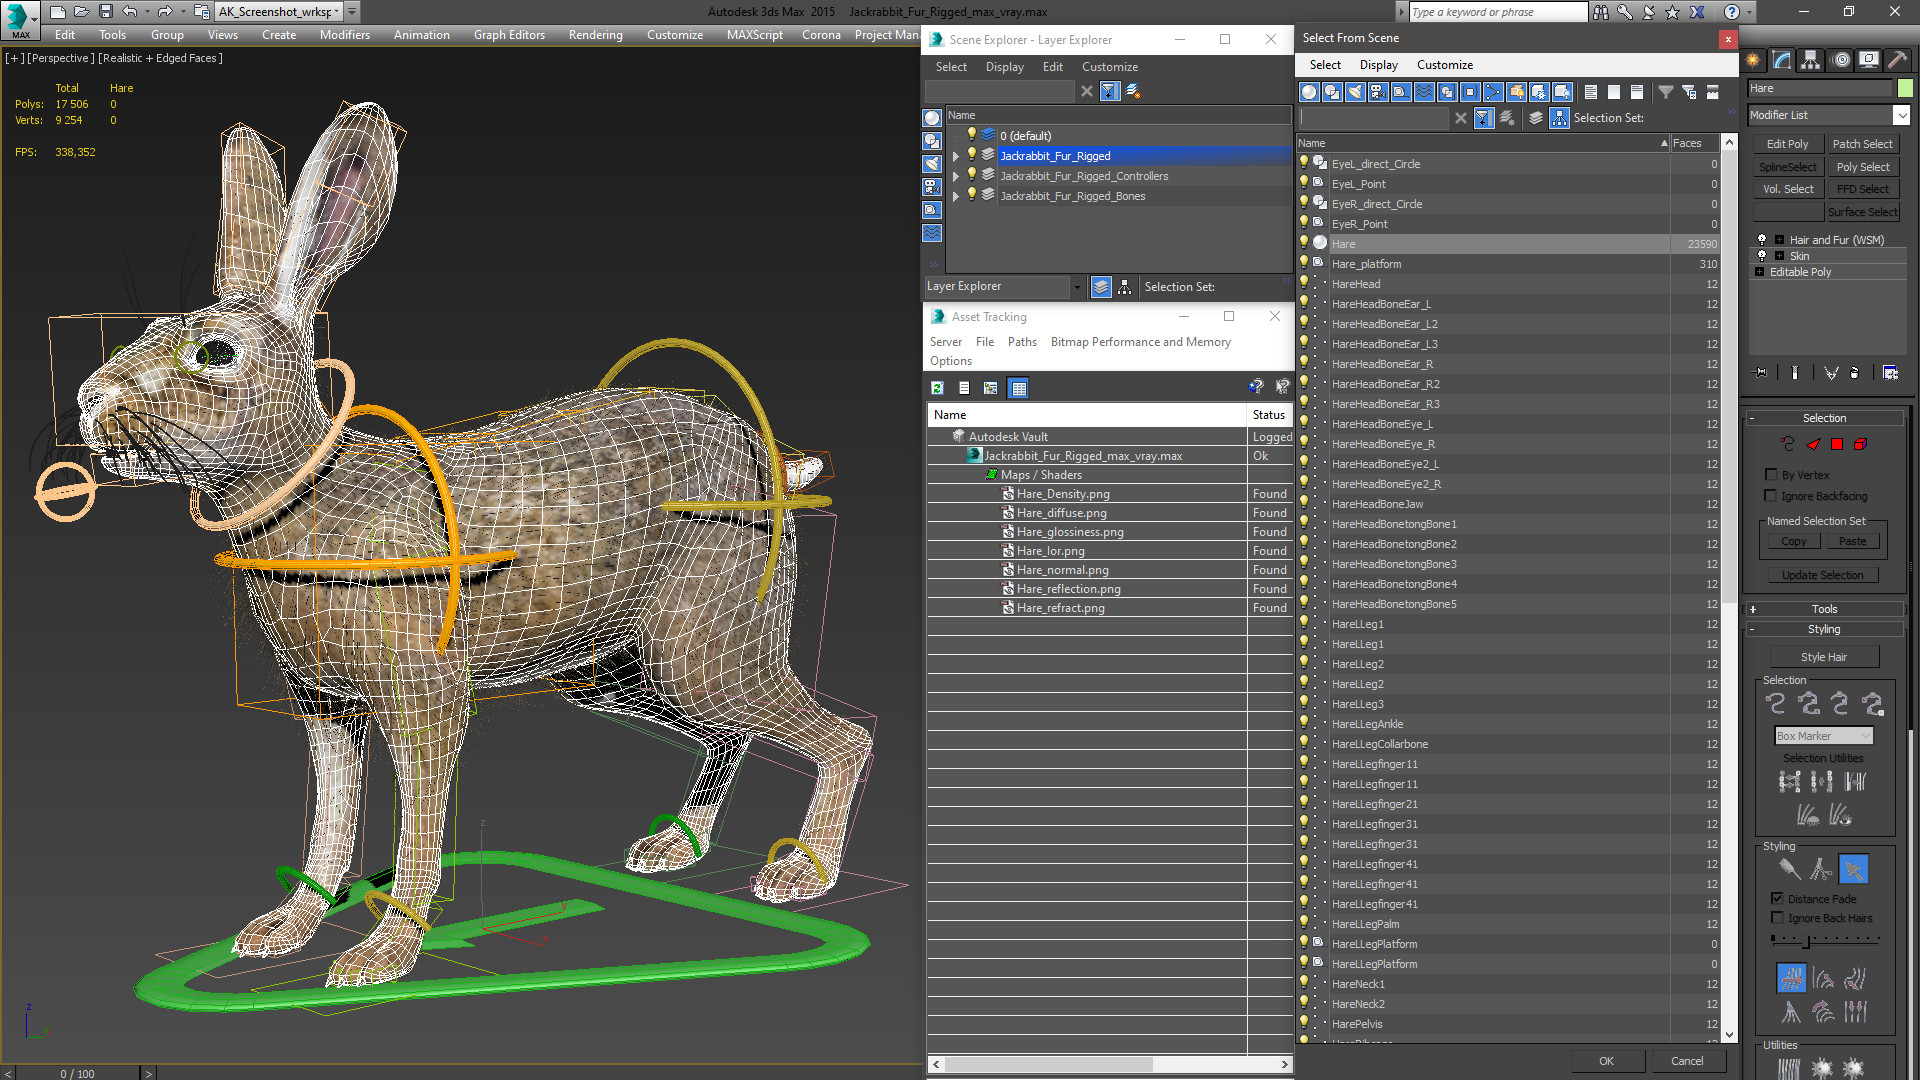Open the Modify command panel tab
1920x1080 pixels.
coord(1782,60)
